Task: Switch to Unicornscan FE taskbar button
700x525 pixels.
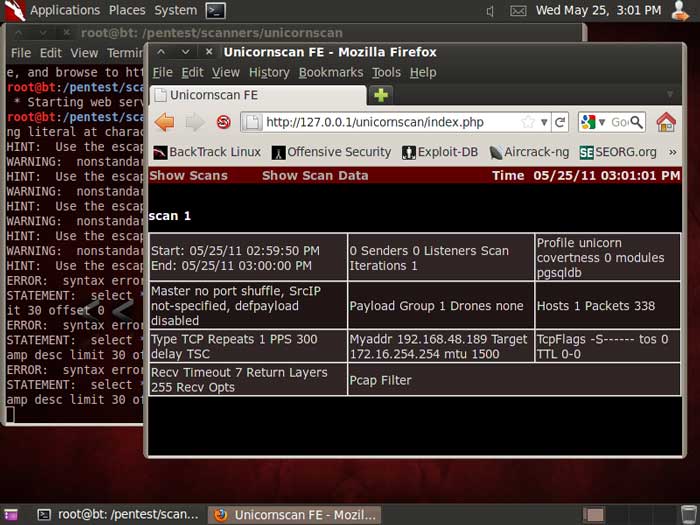Action: click(296, 515)
